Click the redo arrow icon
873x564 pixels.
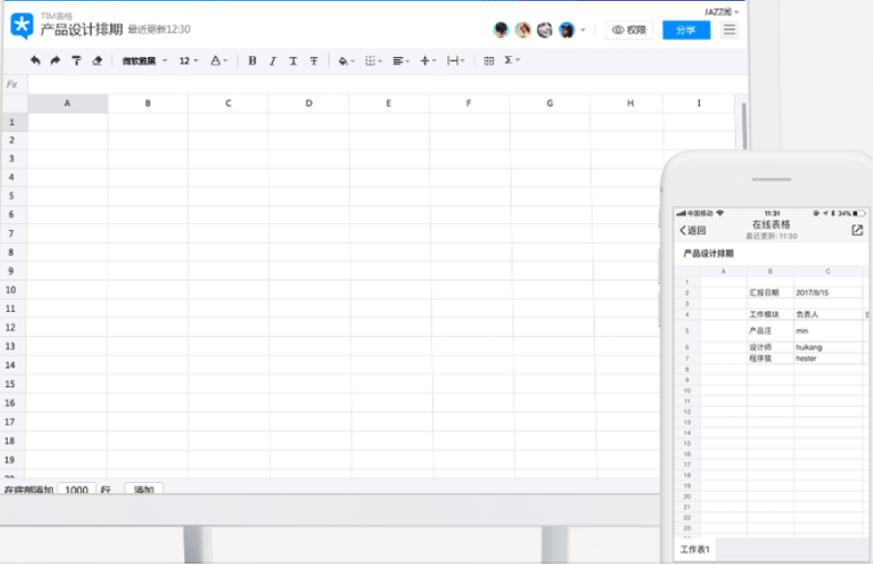55,61
